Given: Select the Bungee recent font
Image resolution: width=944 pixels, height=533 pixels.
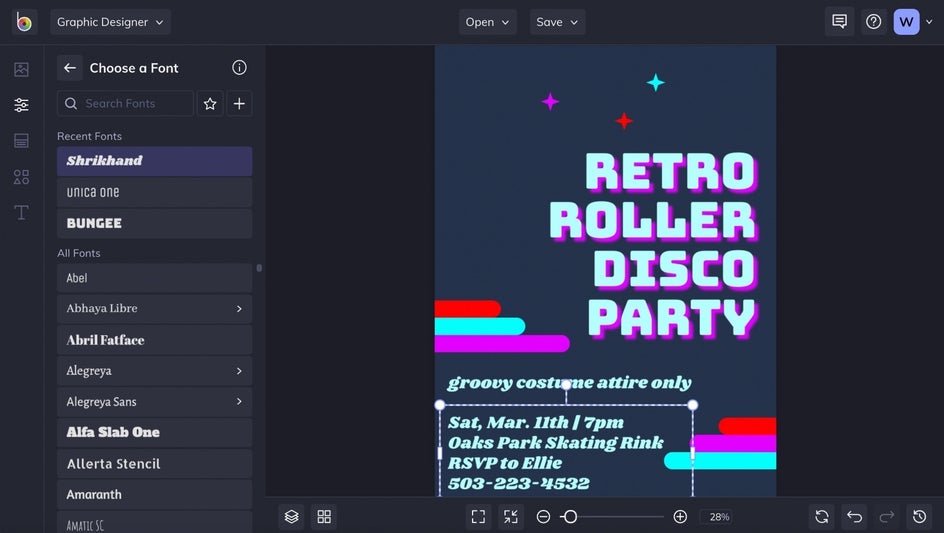Looking at the screenshot, I should point(154,223).
